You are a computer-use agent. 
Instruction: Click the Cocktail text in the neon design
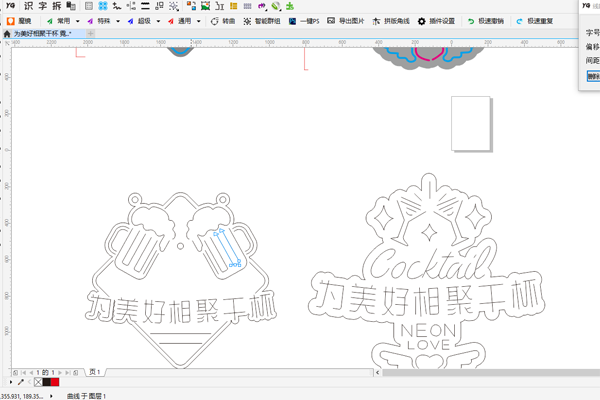pos(430,262)
